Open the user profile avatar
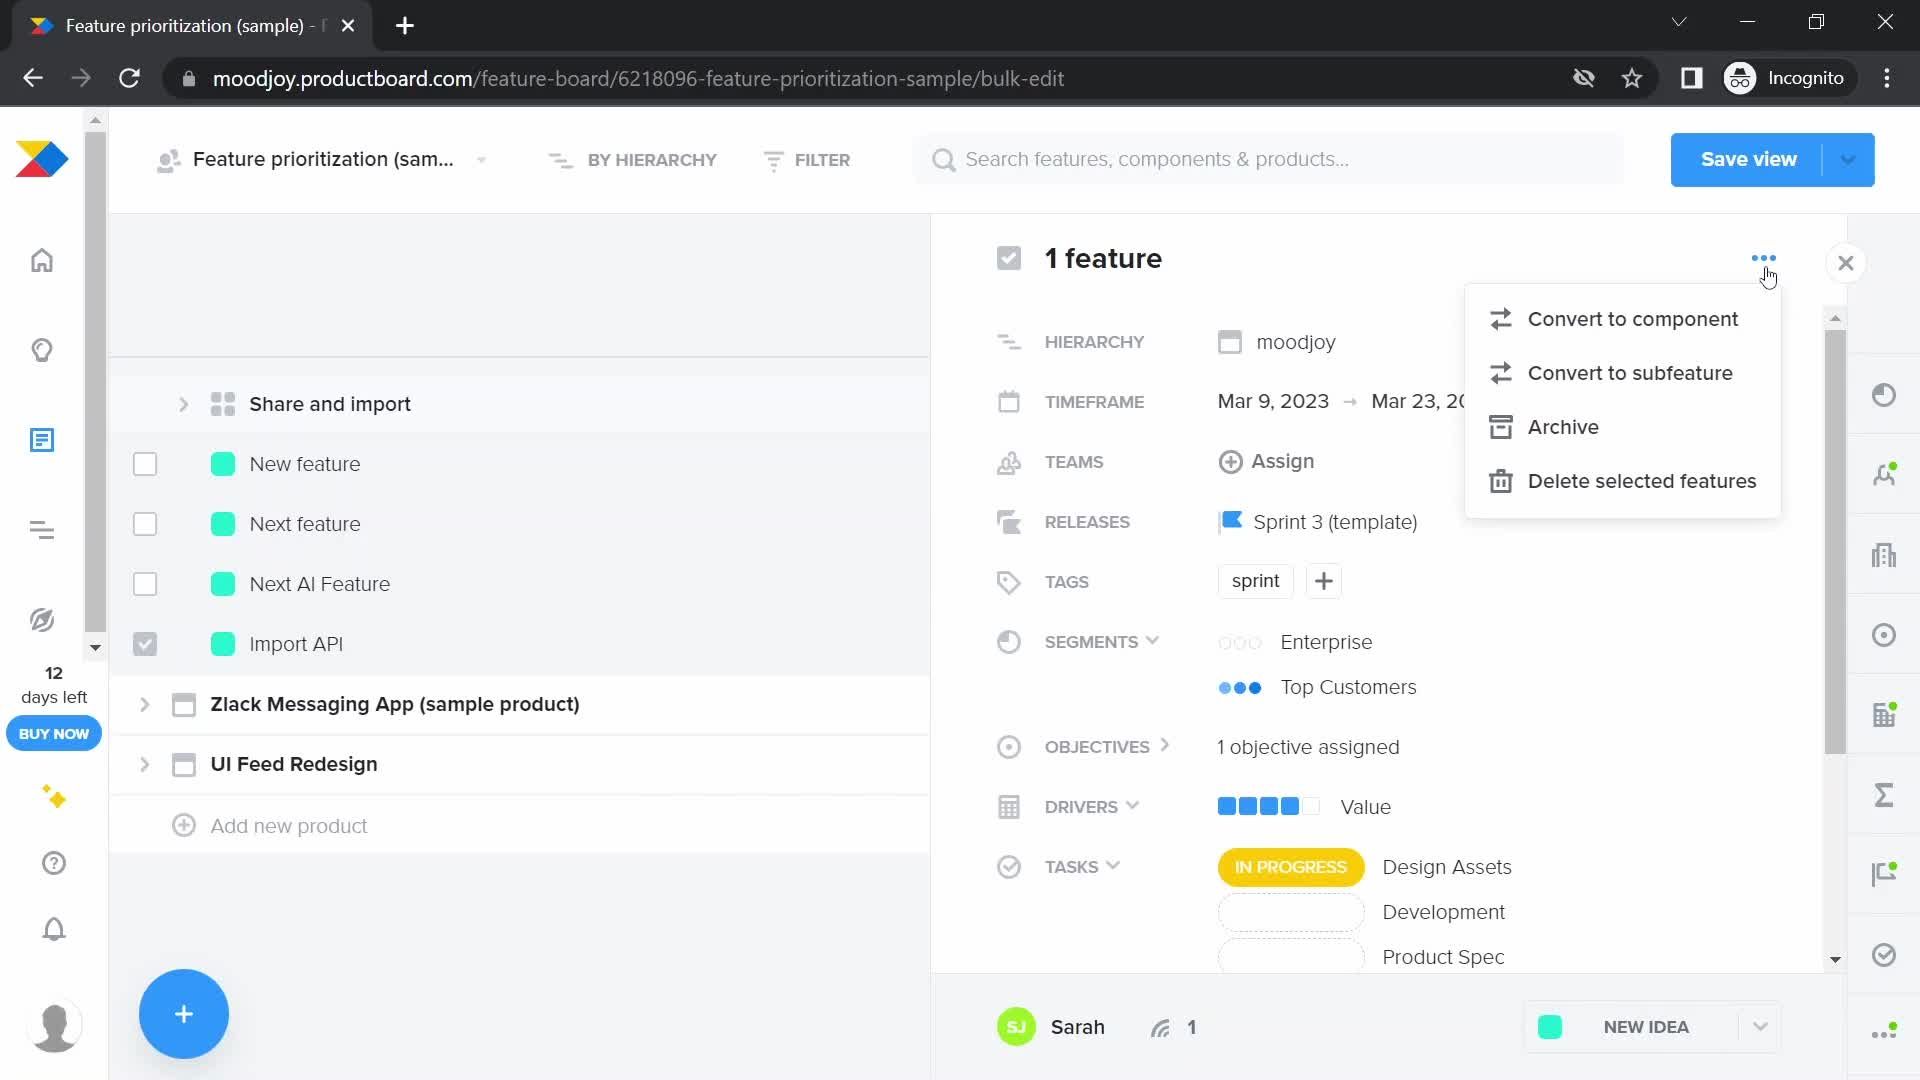1920x1080 pixels. tap(54, 1026)
